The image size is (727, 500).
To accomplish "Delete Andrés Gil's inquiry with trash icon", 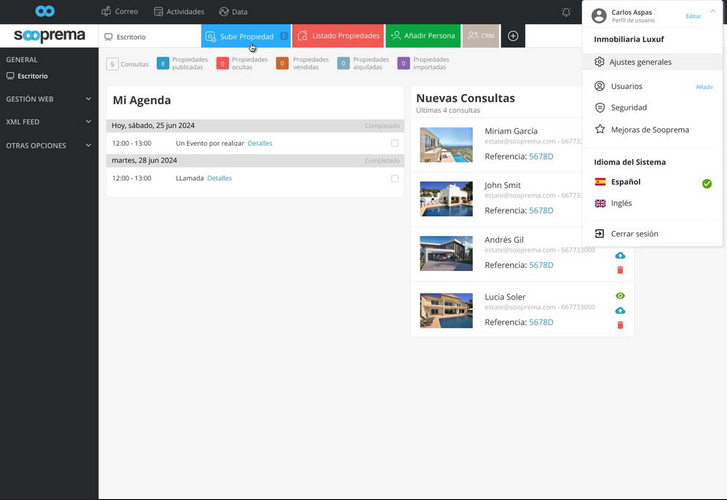I will click(x=620, y=270).
